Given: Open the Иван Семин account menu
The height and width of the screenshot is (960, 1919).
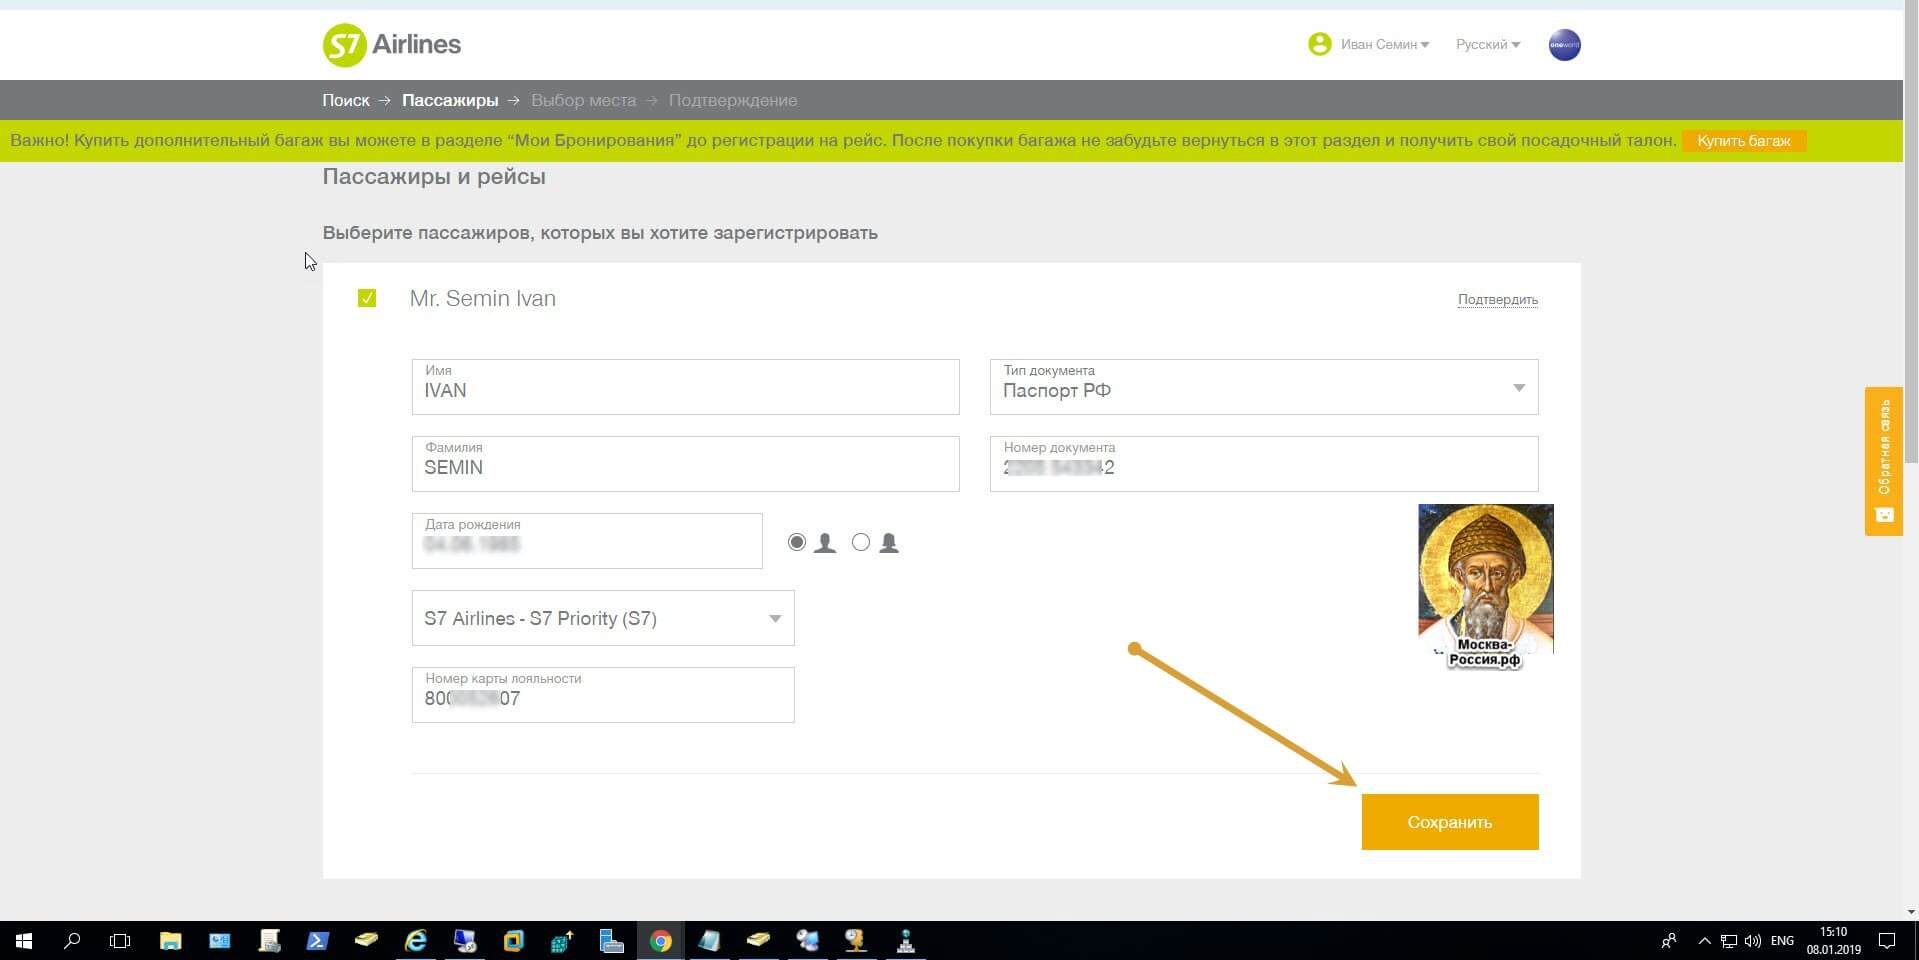Looking at the screenshot, I should point(1384,45).
